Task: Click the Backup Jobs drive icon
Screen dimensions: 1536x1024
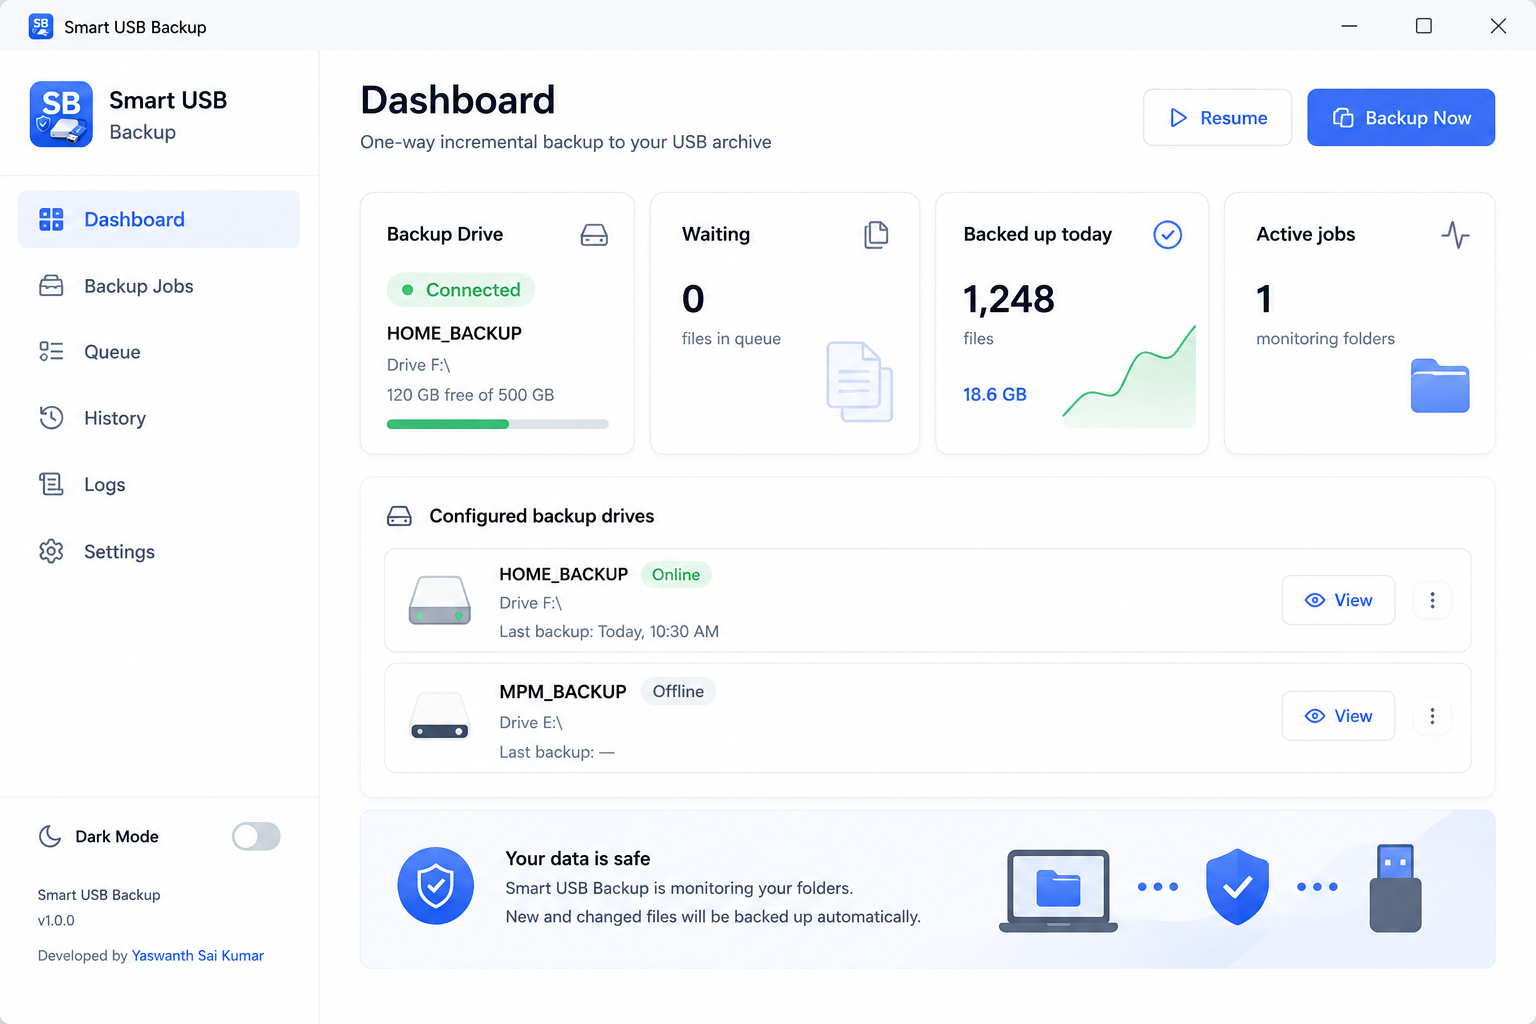Action: (x=51, y=286)
